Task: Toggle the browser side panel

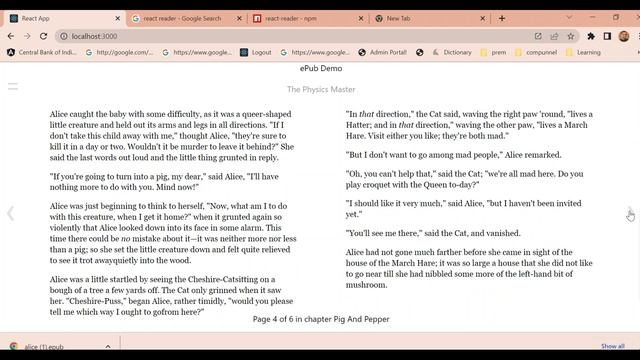Action: tap(607, 36)
